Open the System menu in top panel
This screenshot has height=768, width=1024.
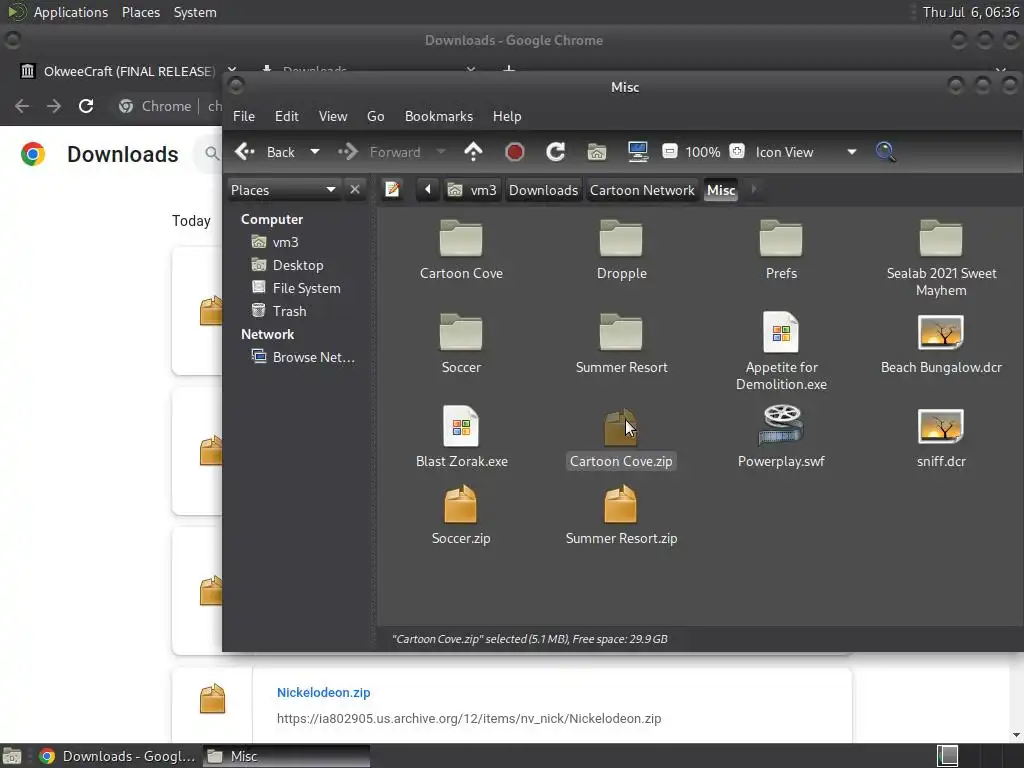(195, 12)
